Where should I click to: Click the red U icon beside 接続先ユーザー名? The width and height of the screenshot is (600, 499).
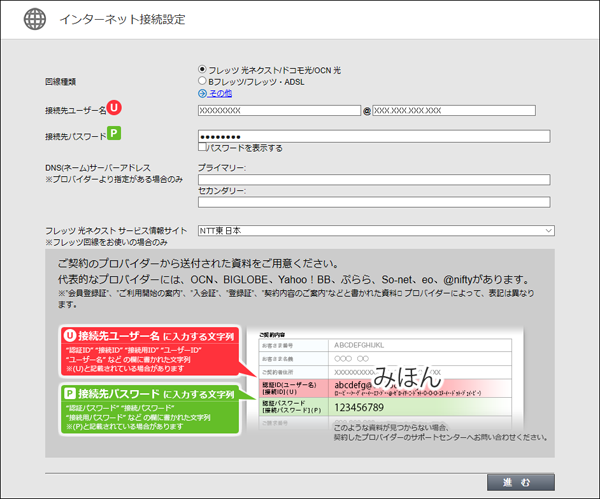pos(114,106)
